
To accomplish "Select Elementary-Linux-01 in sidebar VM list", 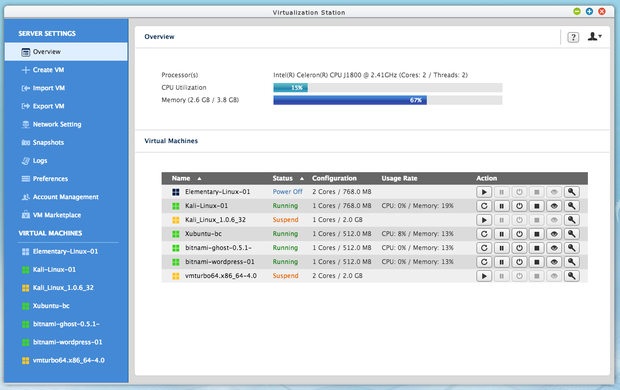I will (66, 252).
